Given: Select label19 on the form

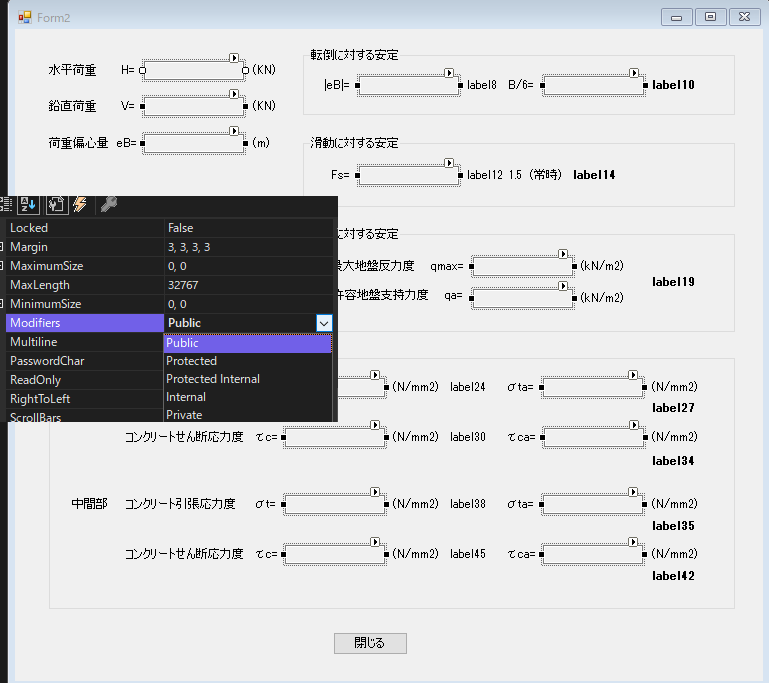Looking at the screenshot, I should pyautogui.click(x=673, y=281).
